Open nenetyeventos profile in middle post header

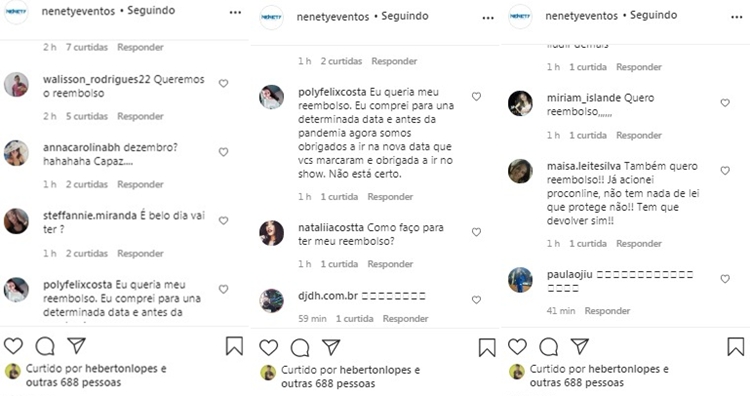click(332, 17)
